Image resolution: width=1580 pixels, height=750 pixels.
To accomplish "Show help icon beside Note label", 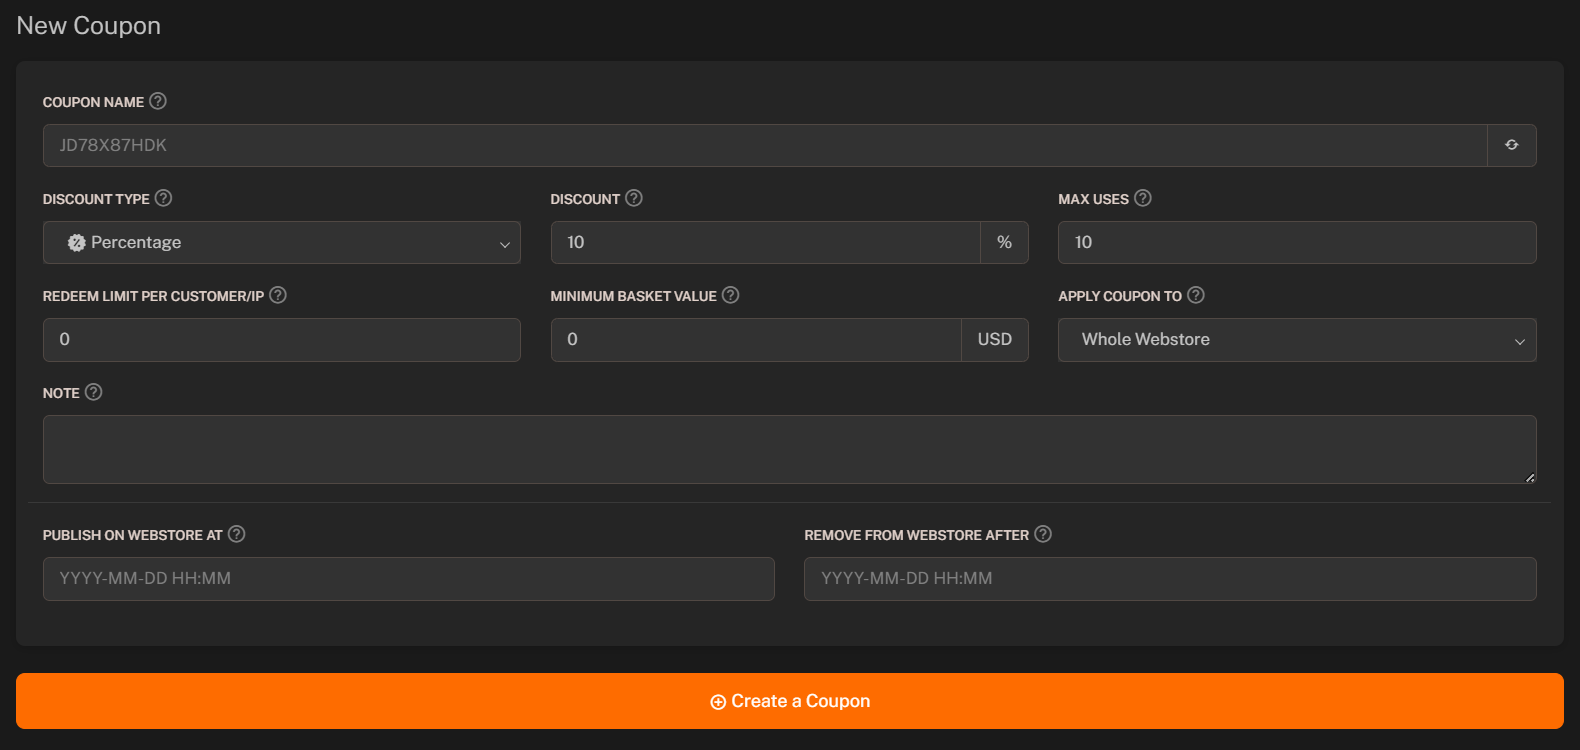I will pos(94,392).
